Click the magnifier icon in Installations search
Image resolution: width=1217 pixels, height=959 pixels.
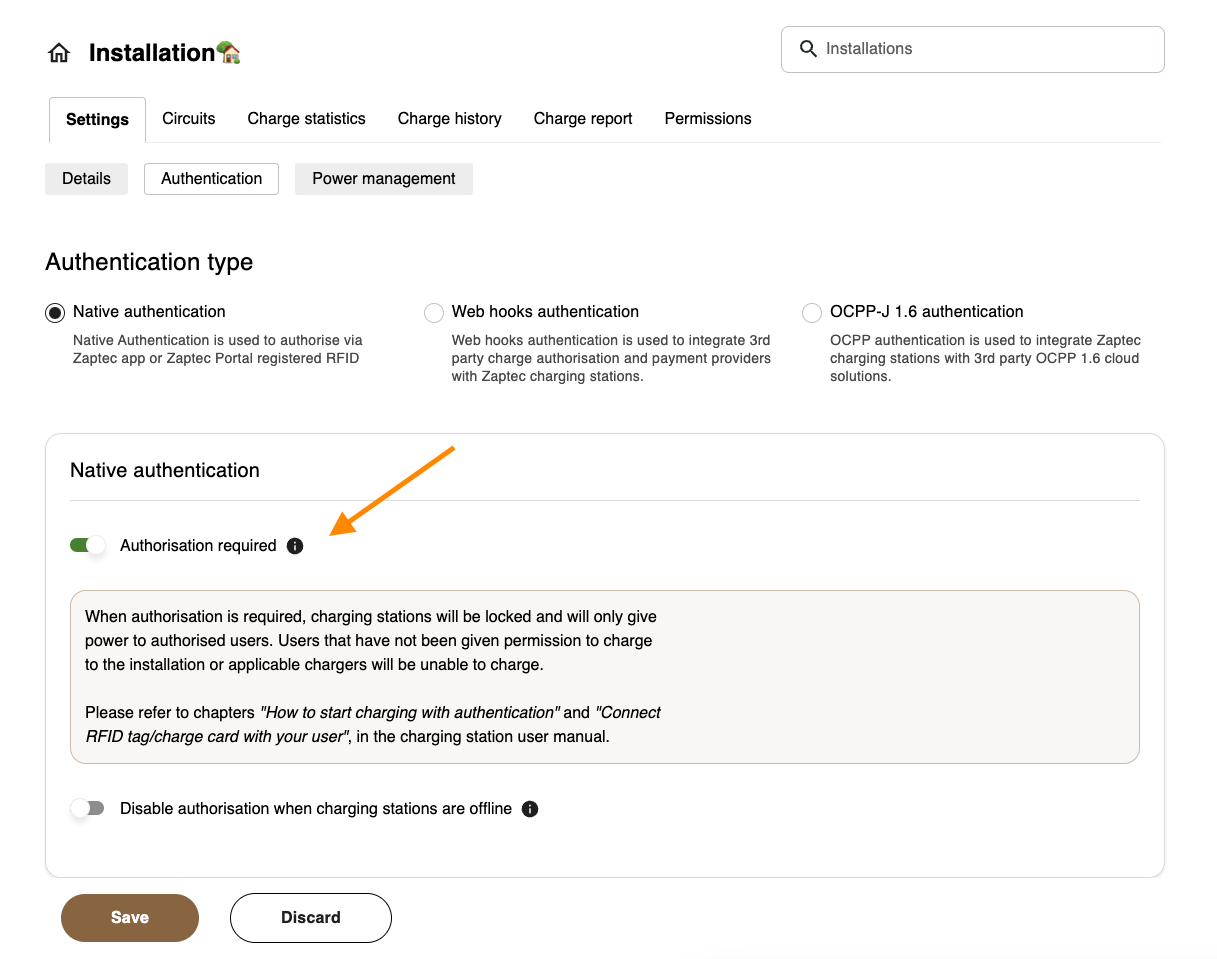[x=808, y=49]
